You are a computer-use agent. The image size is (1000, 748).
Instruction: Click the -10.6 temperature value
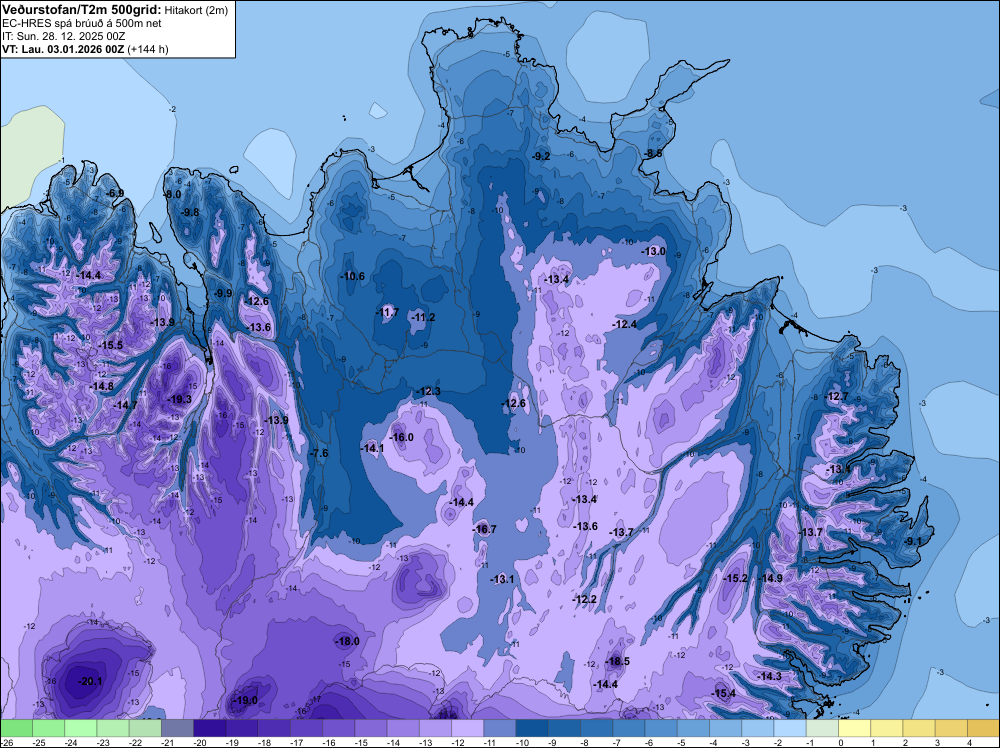tap(353, 277)
